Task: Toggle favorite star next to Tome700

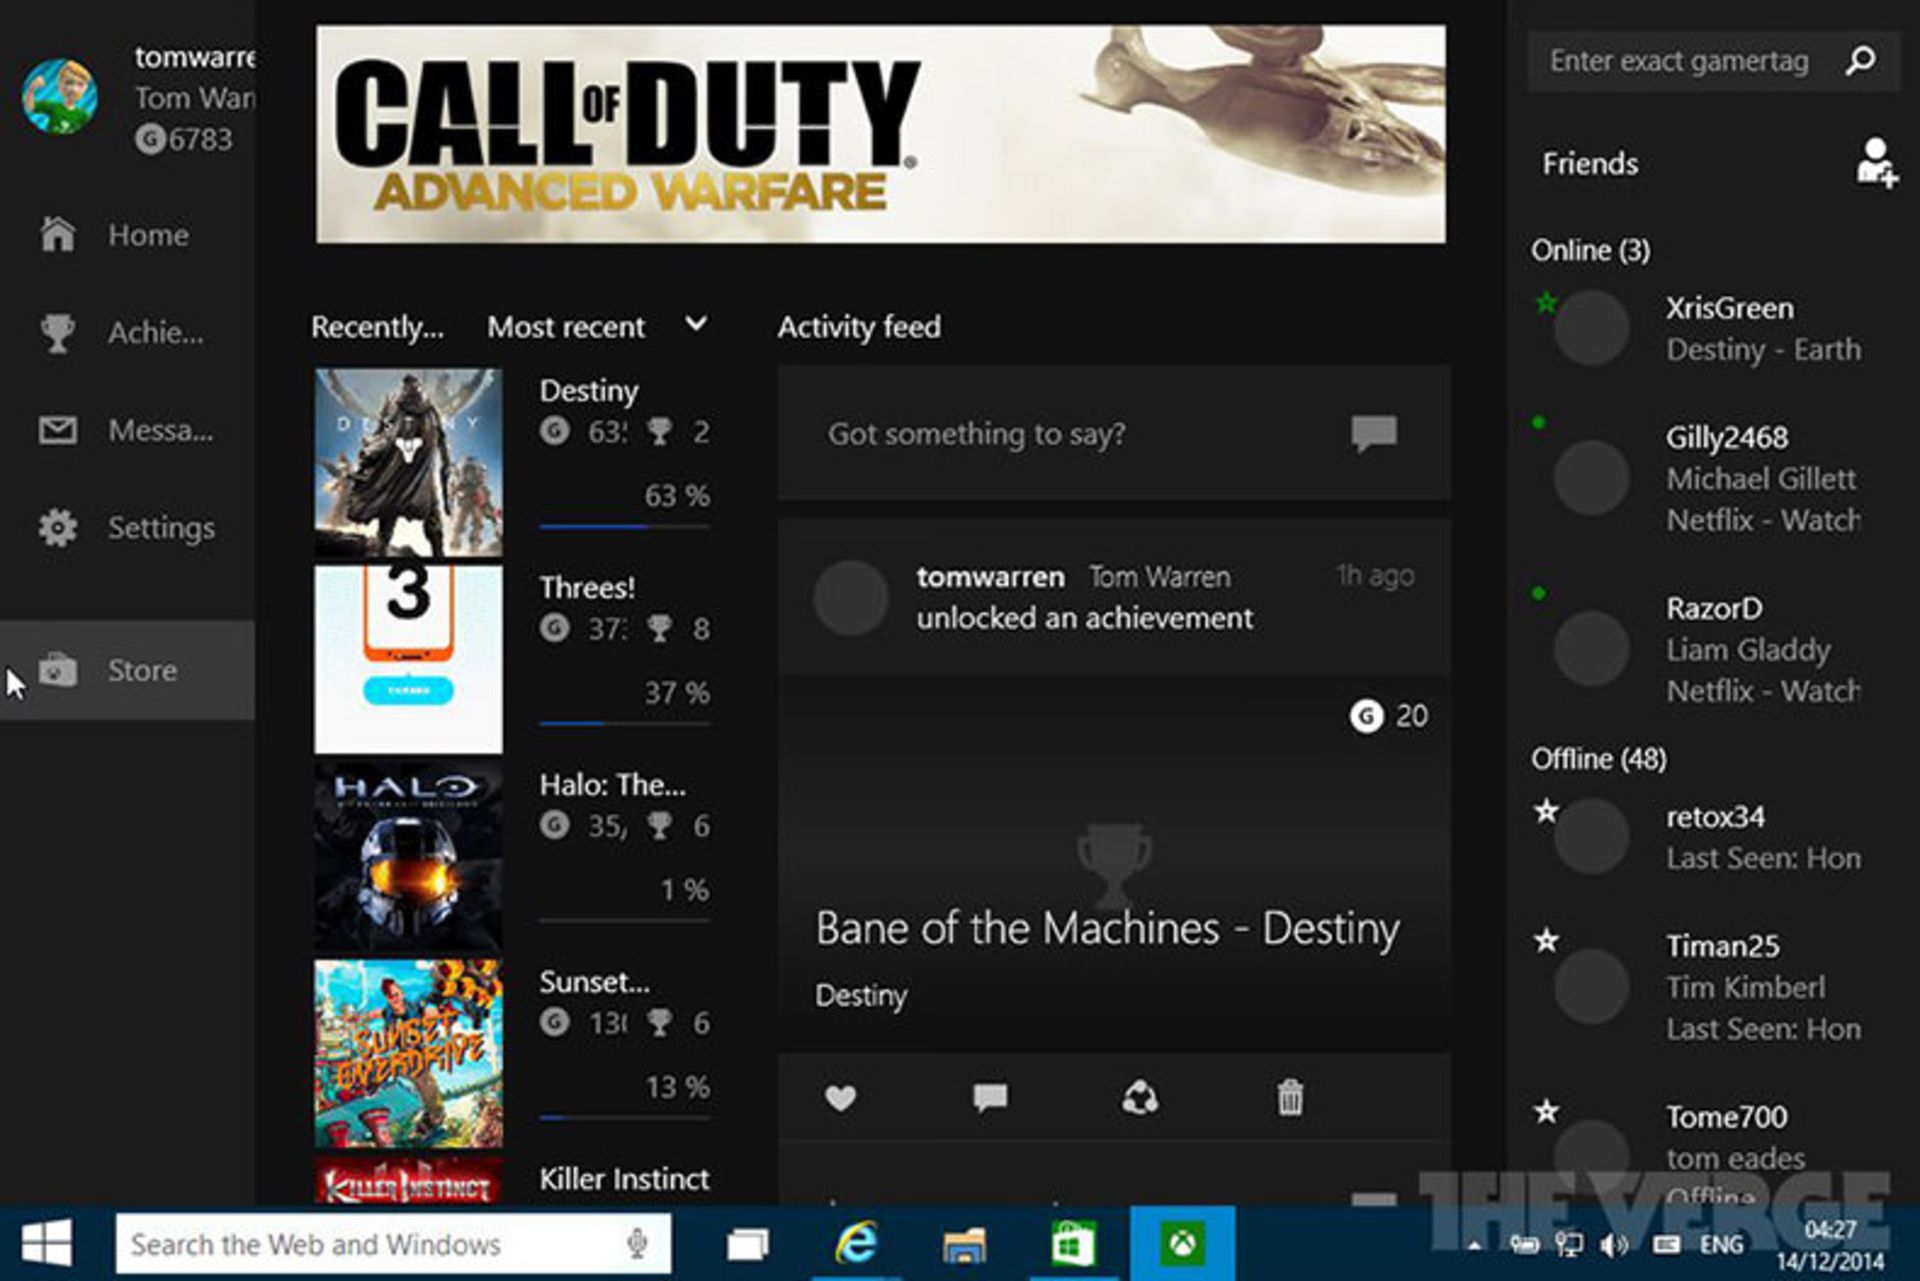Action: coord(1546,1111)
